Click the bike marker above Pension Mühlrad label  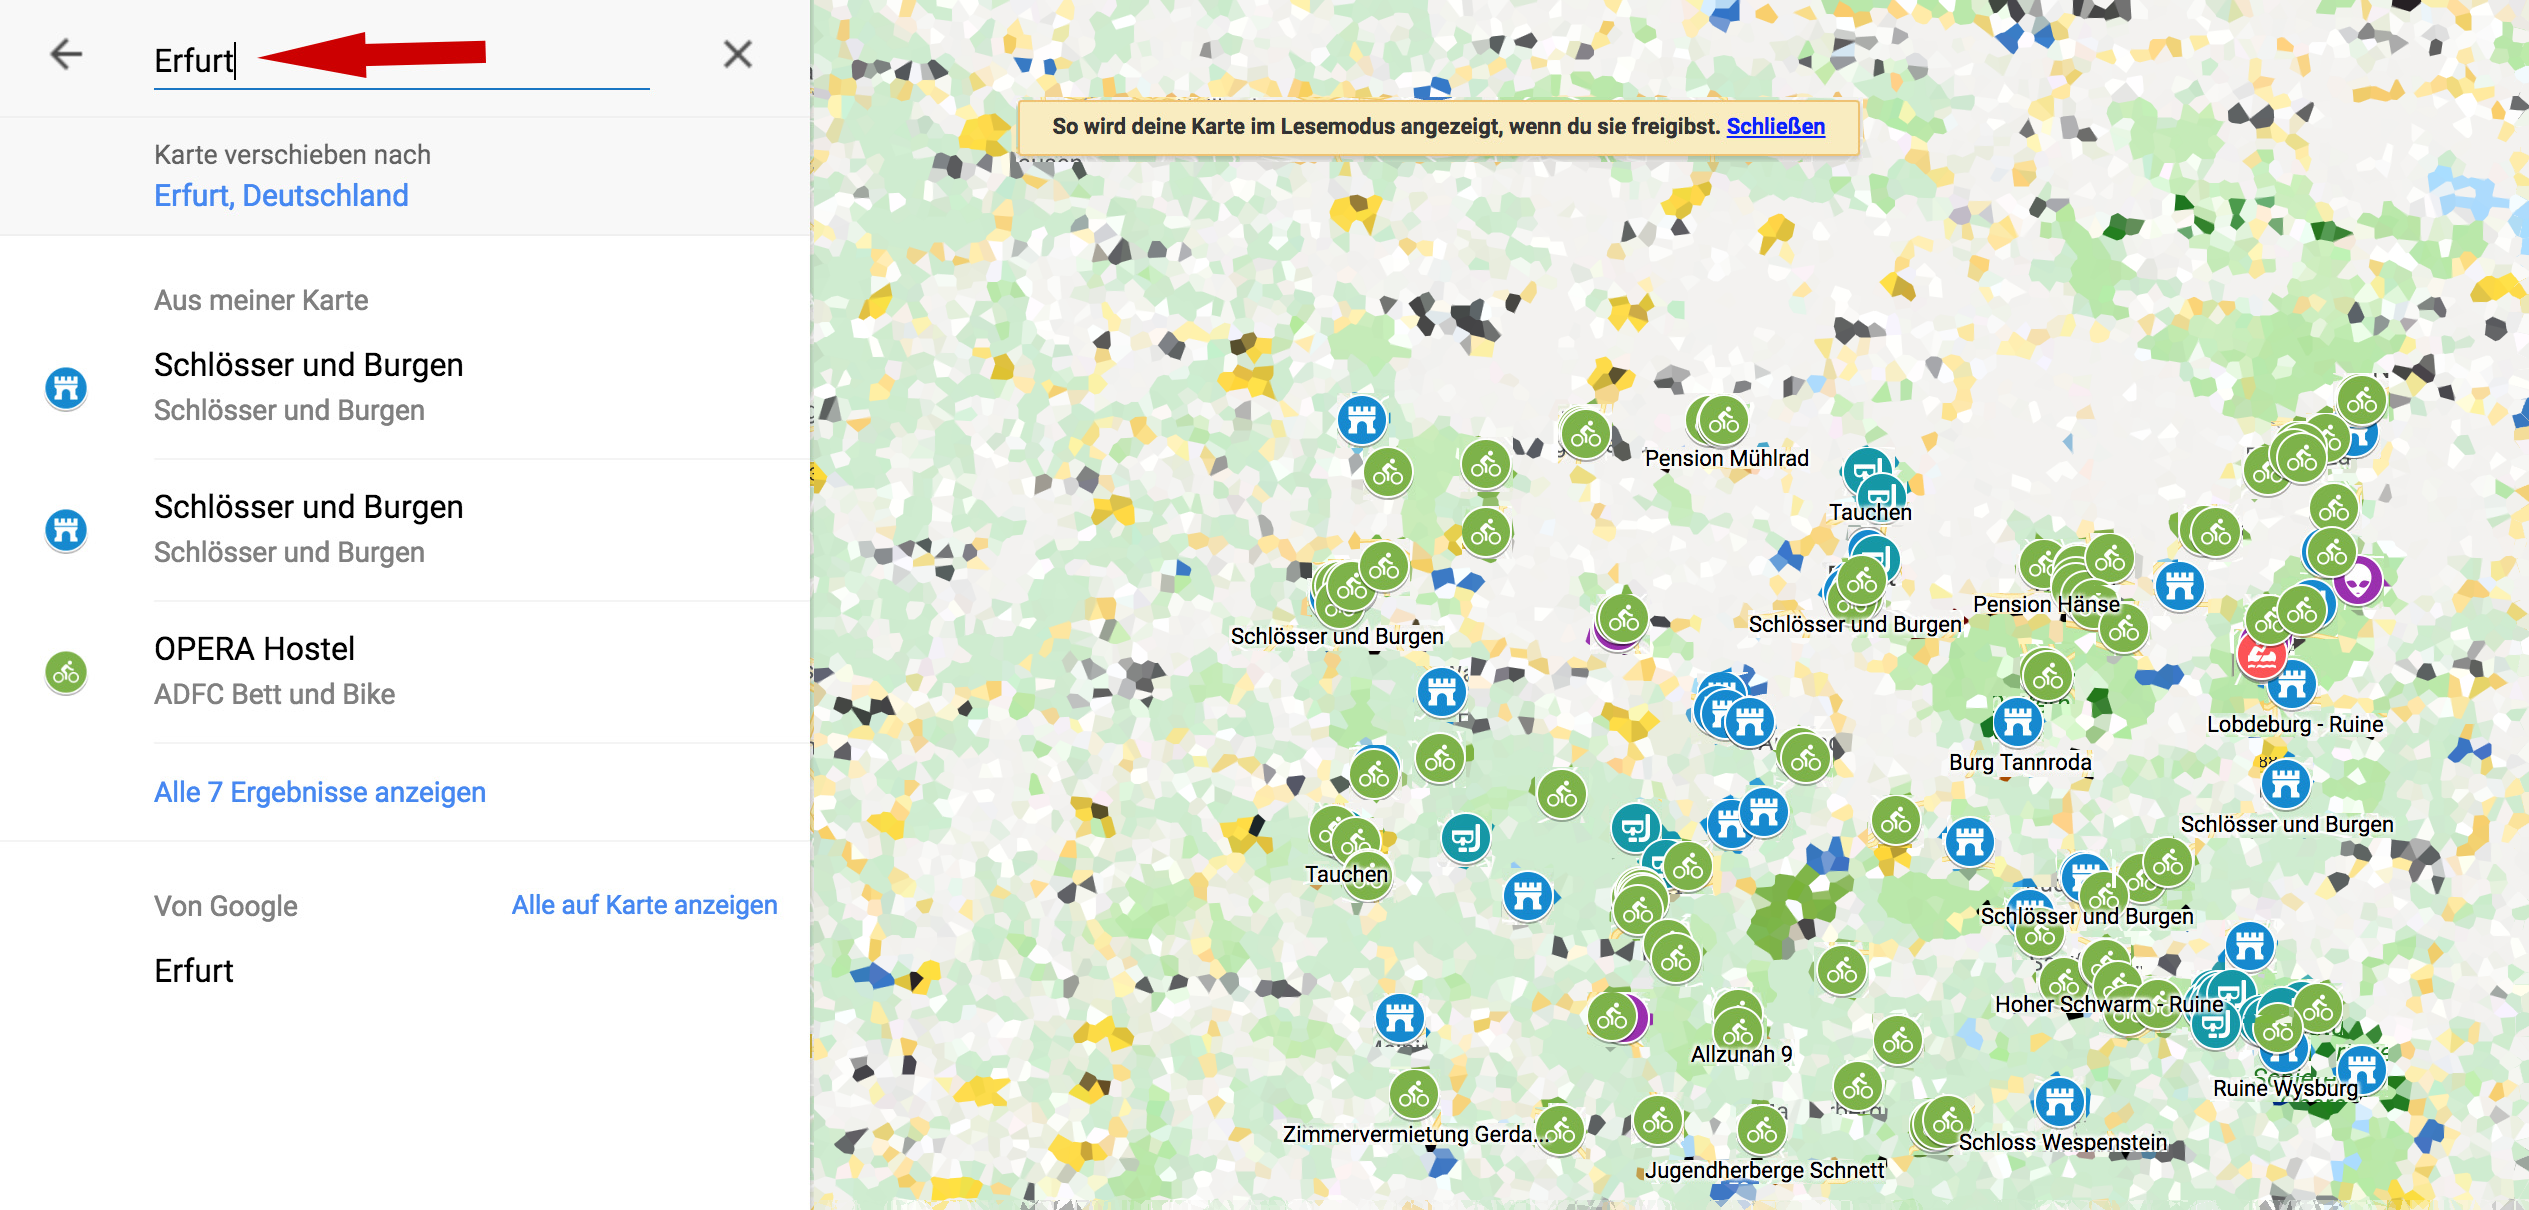[1723, 421]
